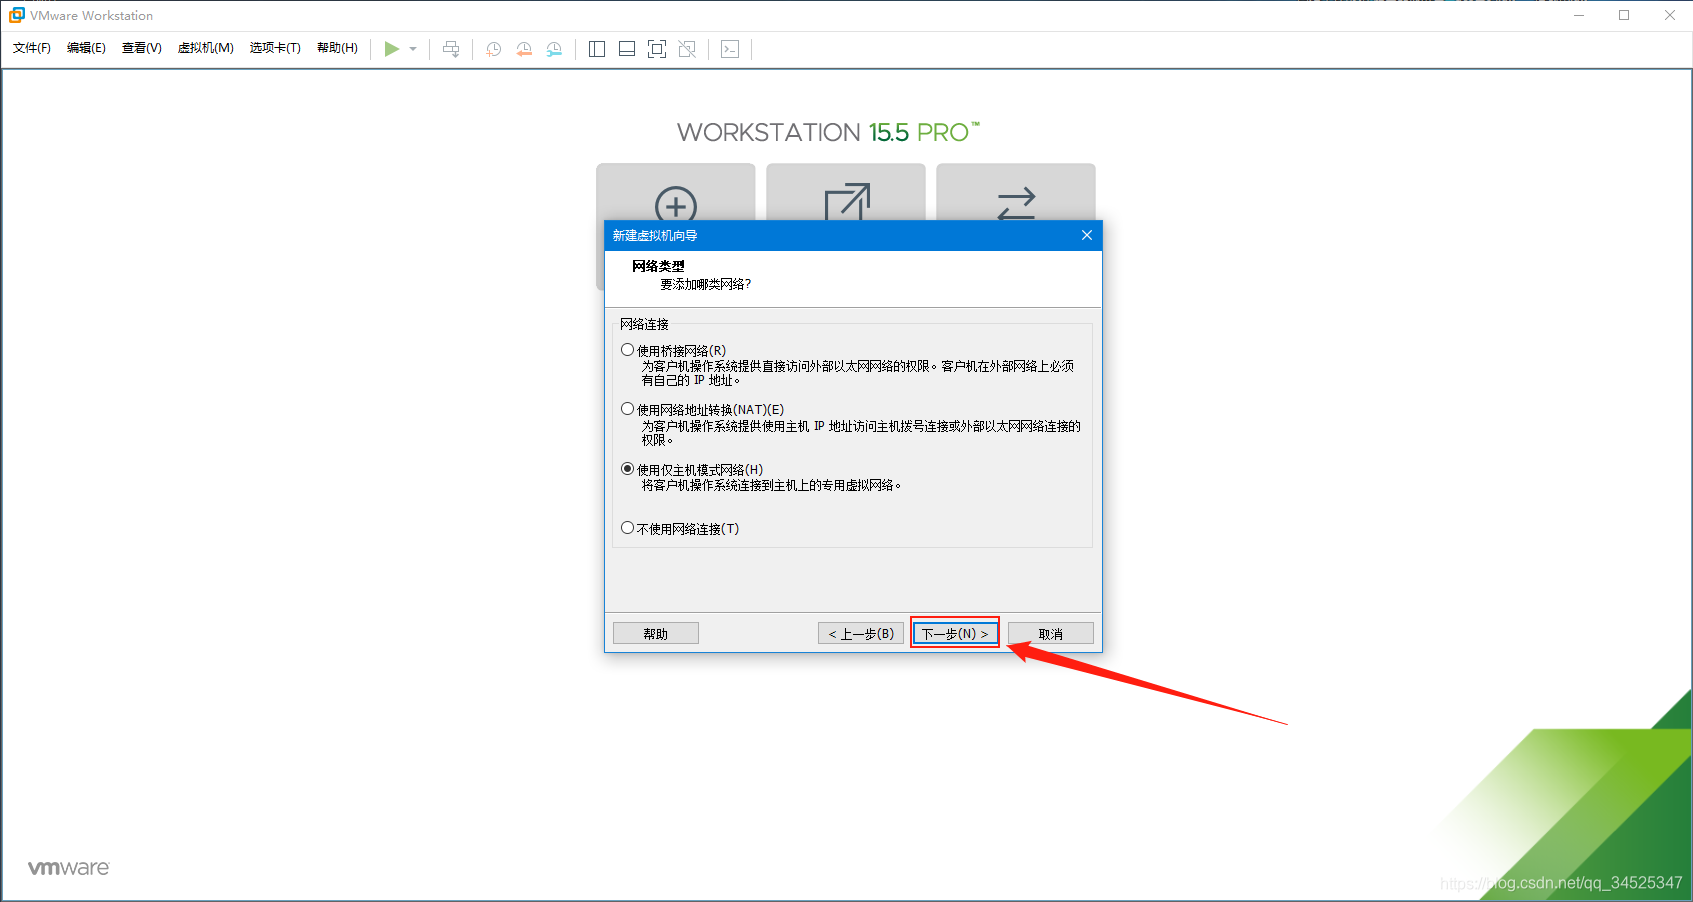Click the Unity mode toolbar icon
The width and height of the screenshot is (1693, 902).
[687, 49]
